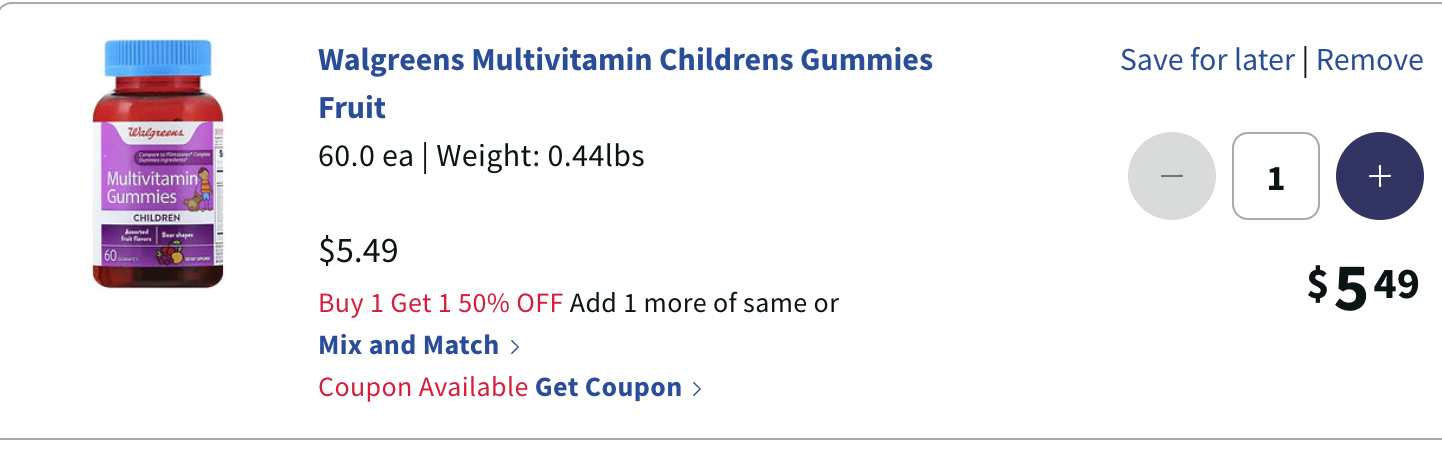Remove the multivitamin gummies from cart
The width and height of the screenshot is (1442, 458).
click(x=1369, y=60)
